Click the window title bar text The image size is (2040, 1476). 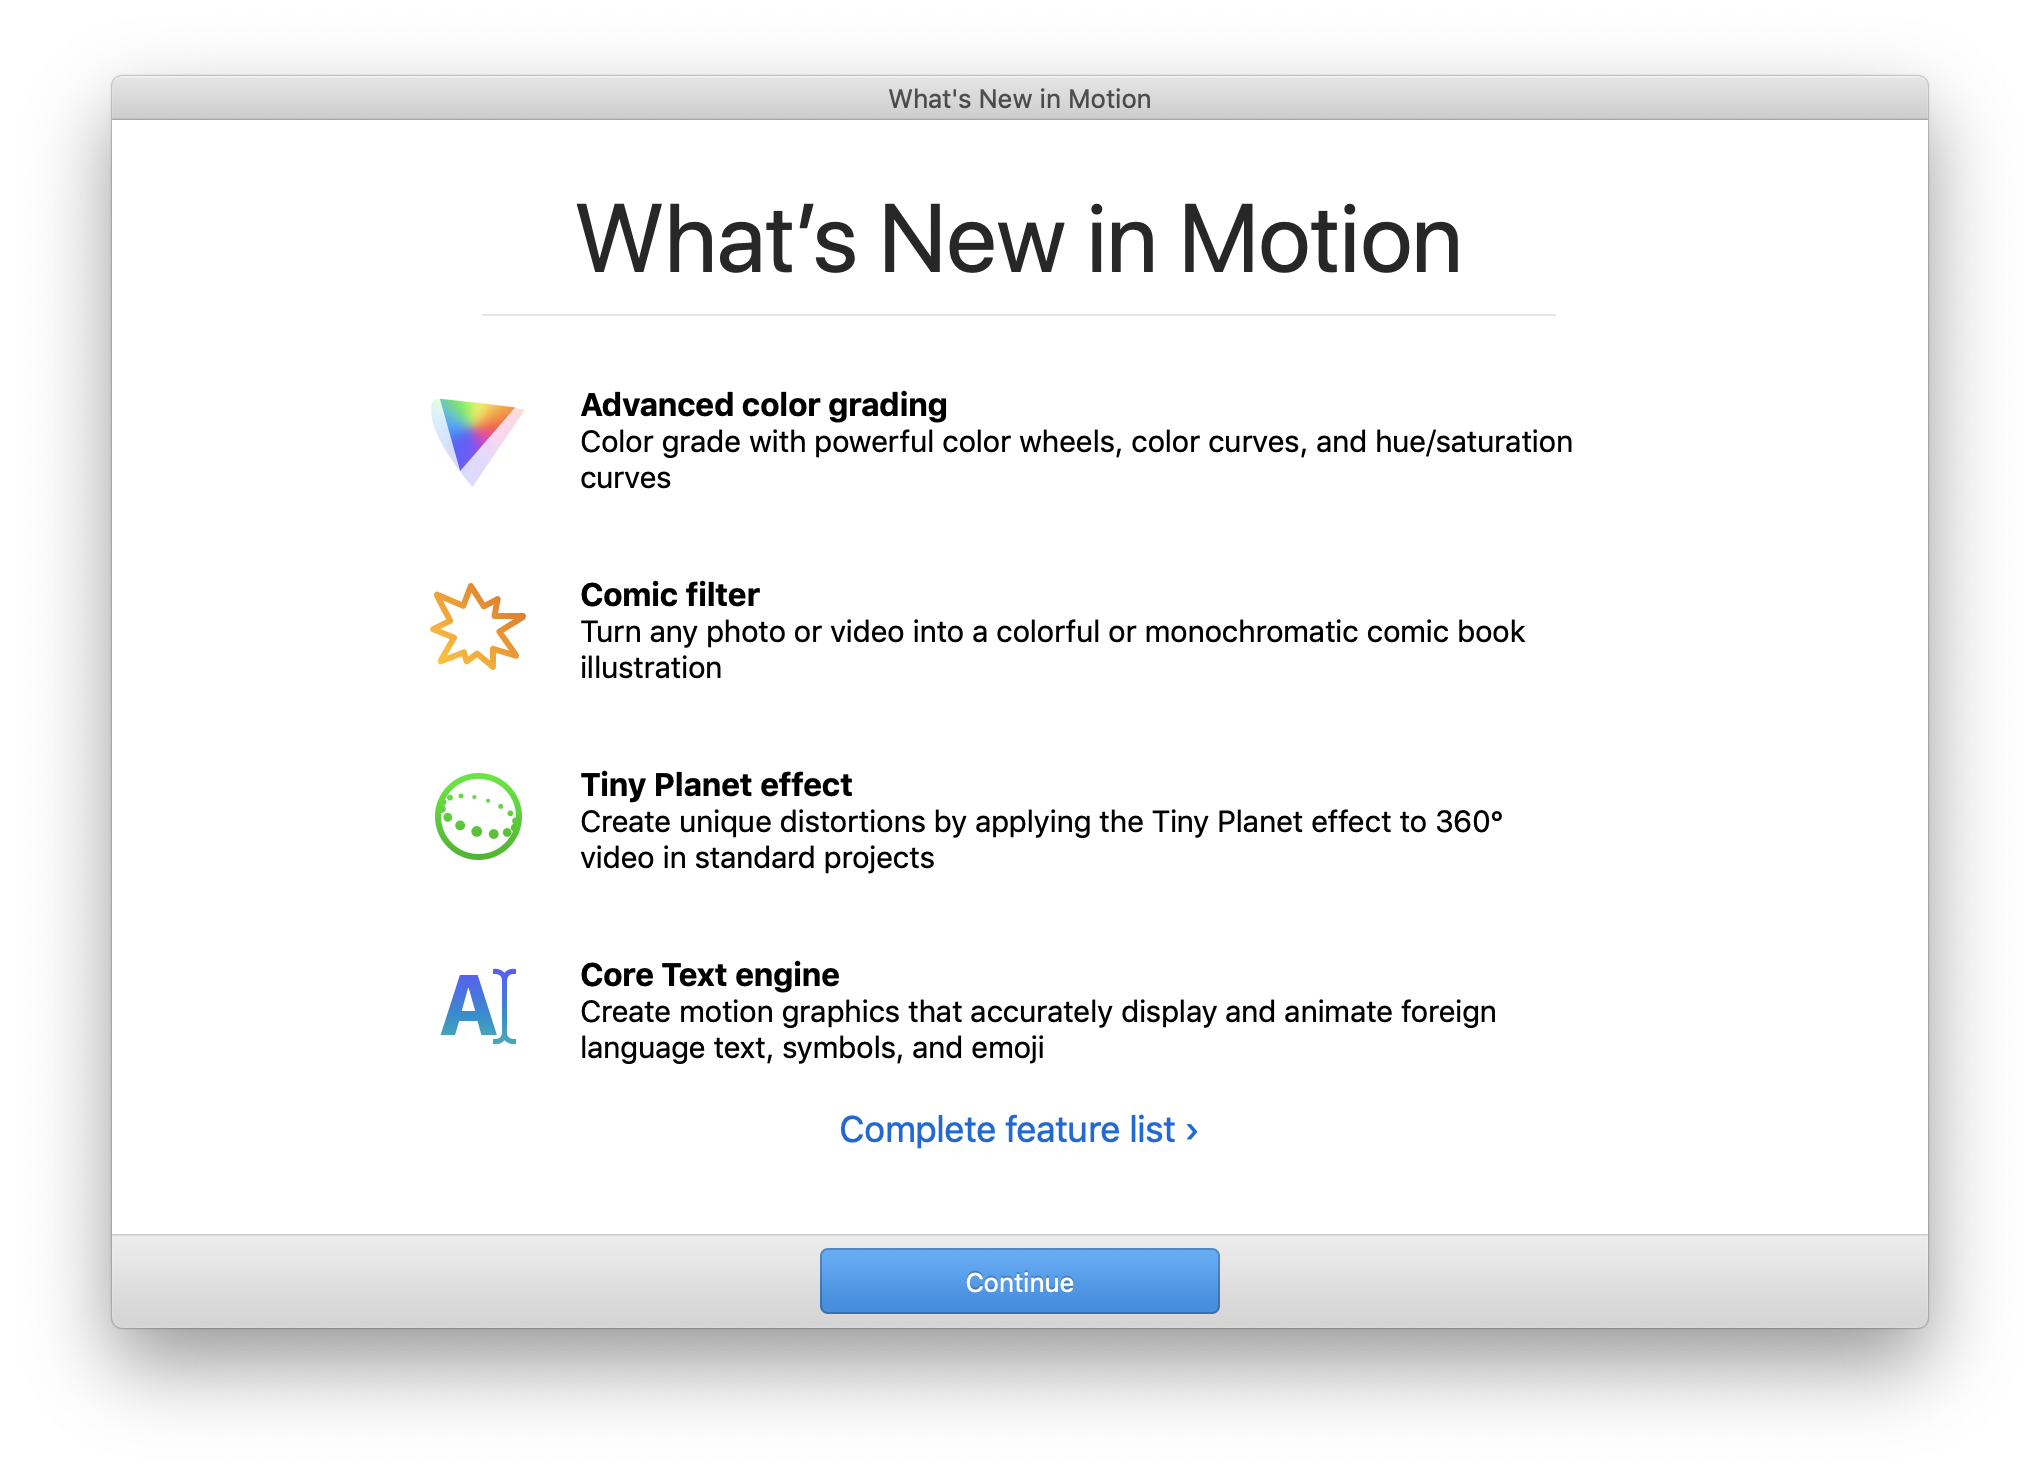click(1019, 99)
